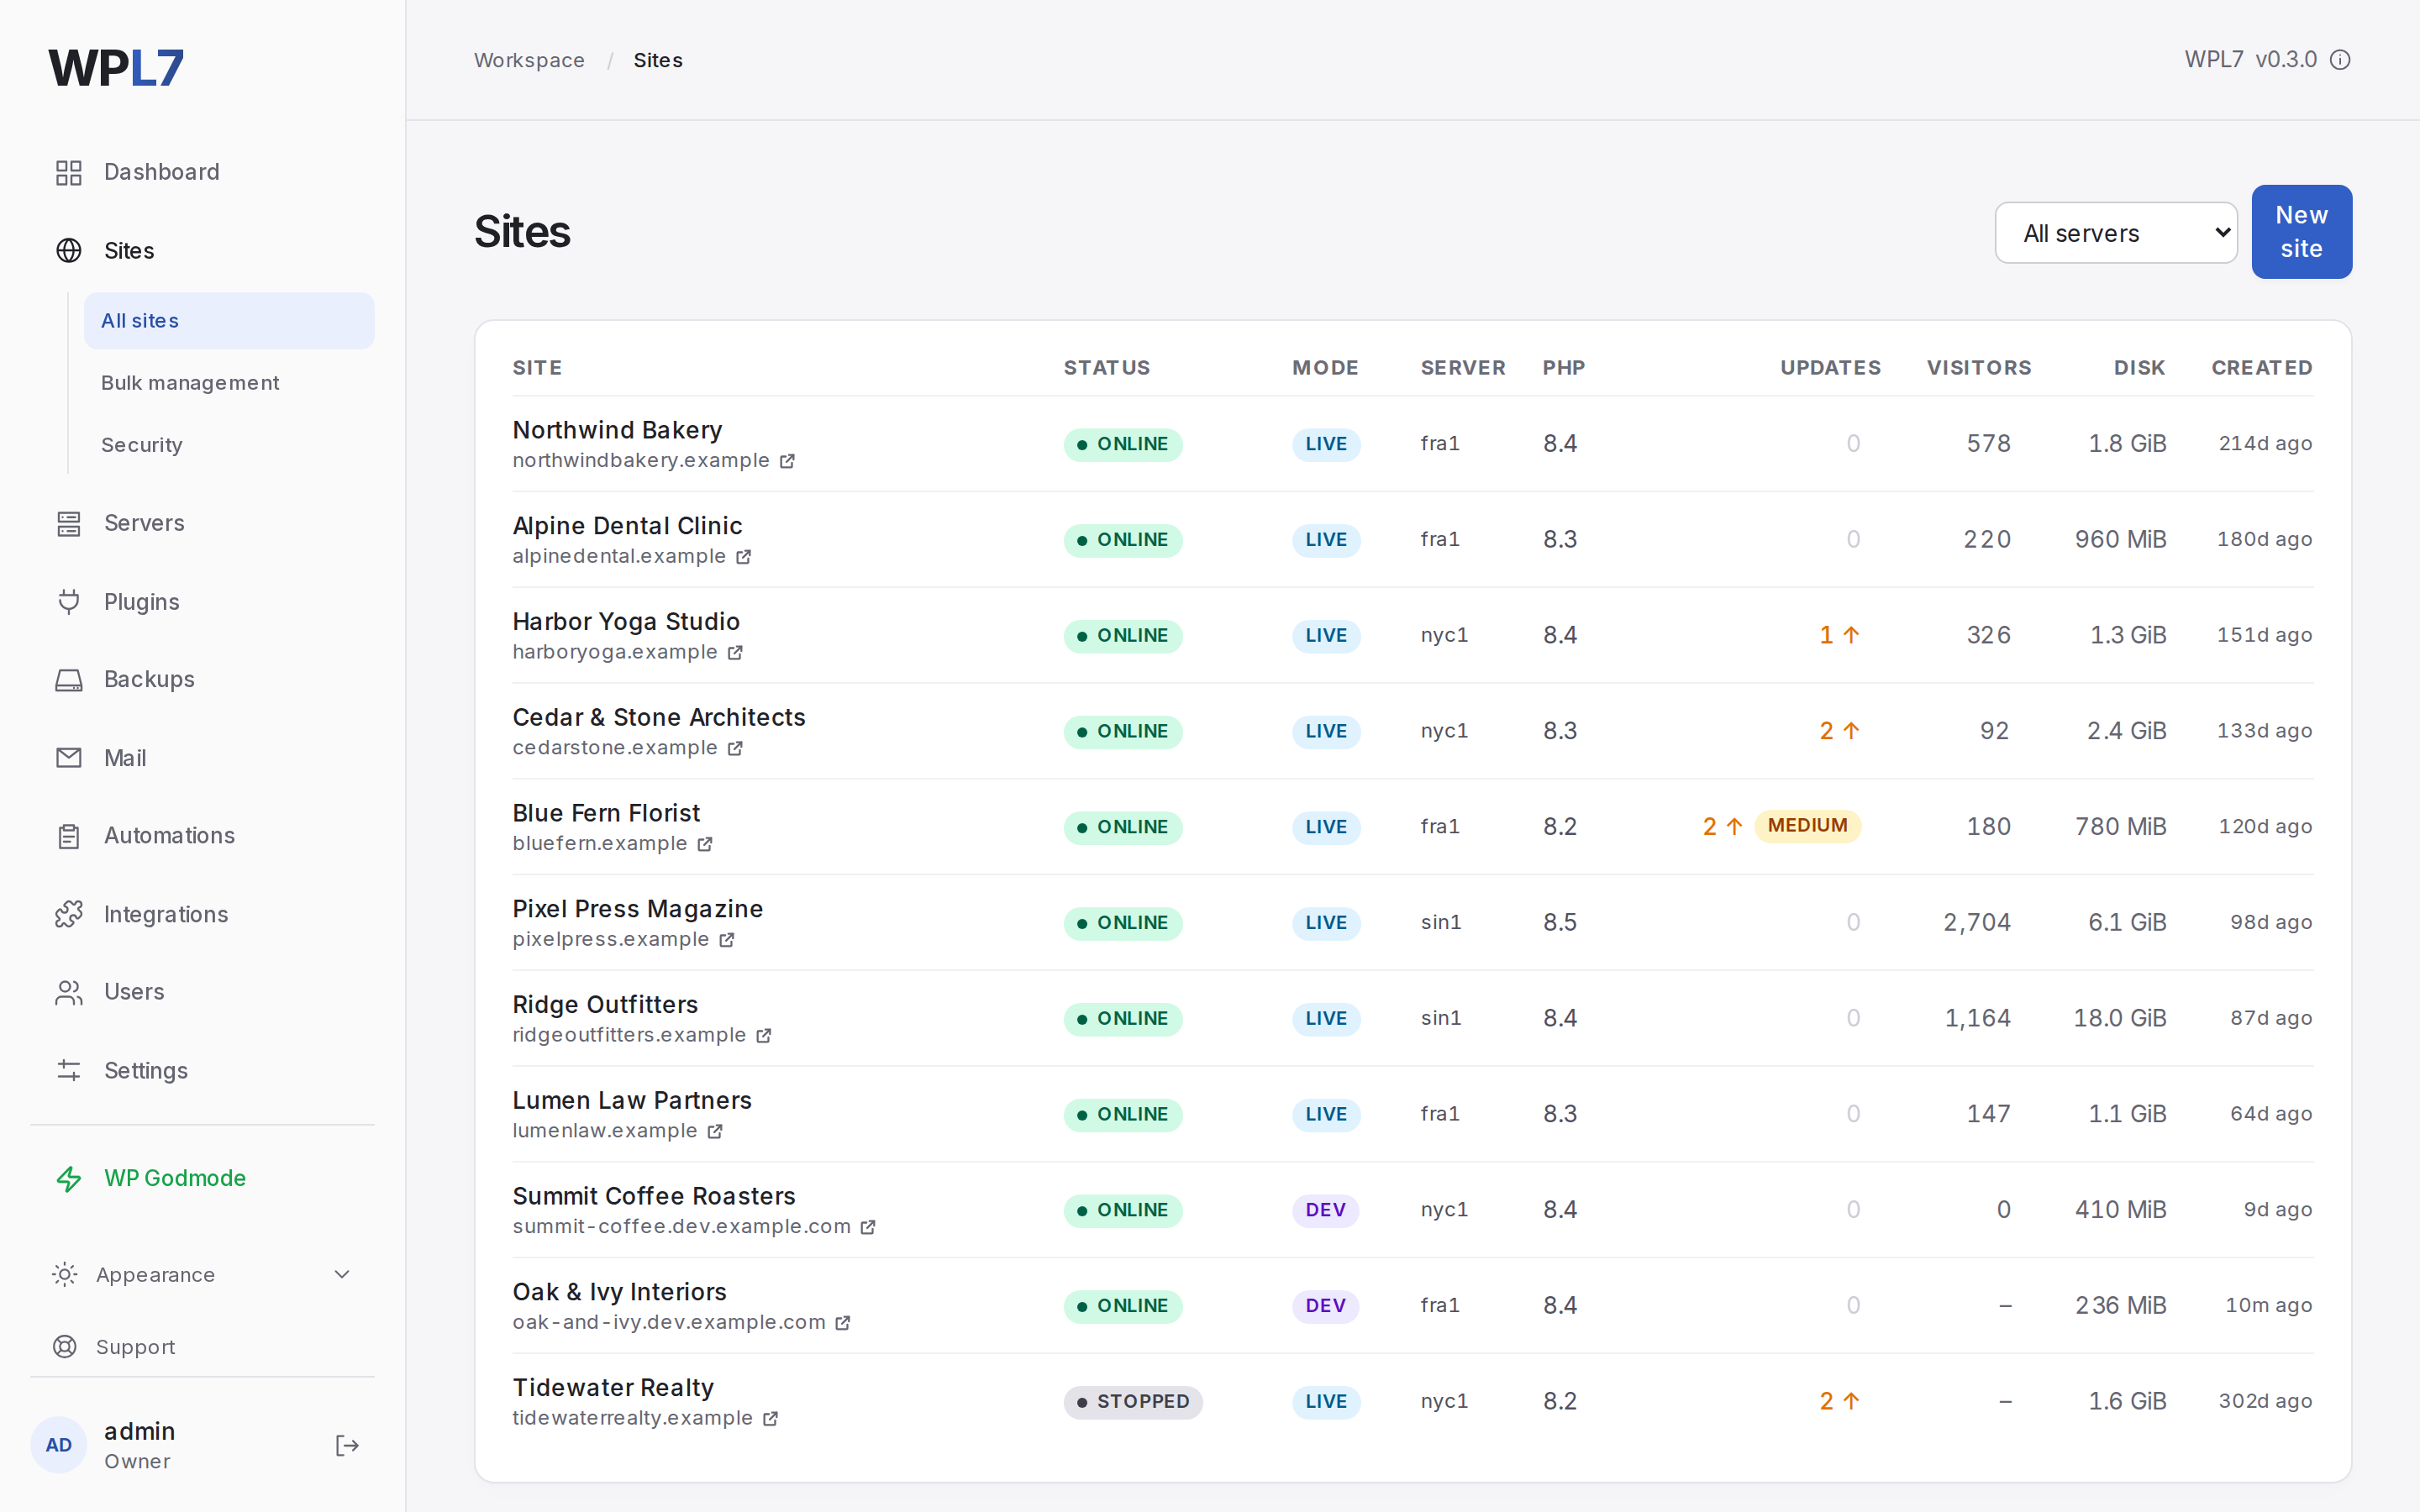Click the WPL7 logo
The image size is (2420, 1512).
tap(116, 68)
